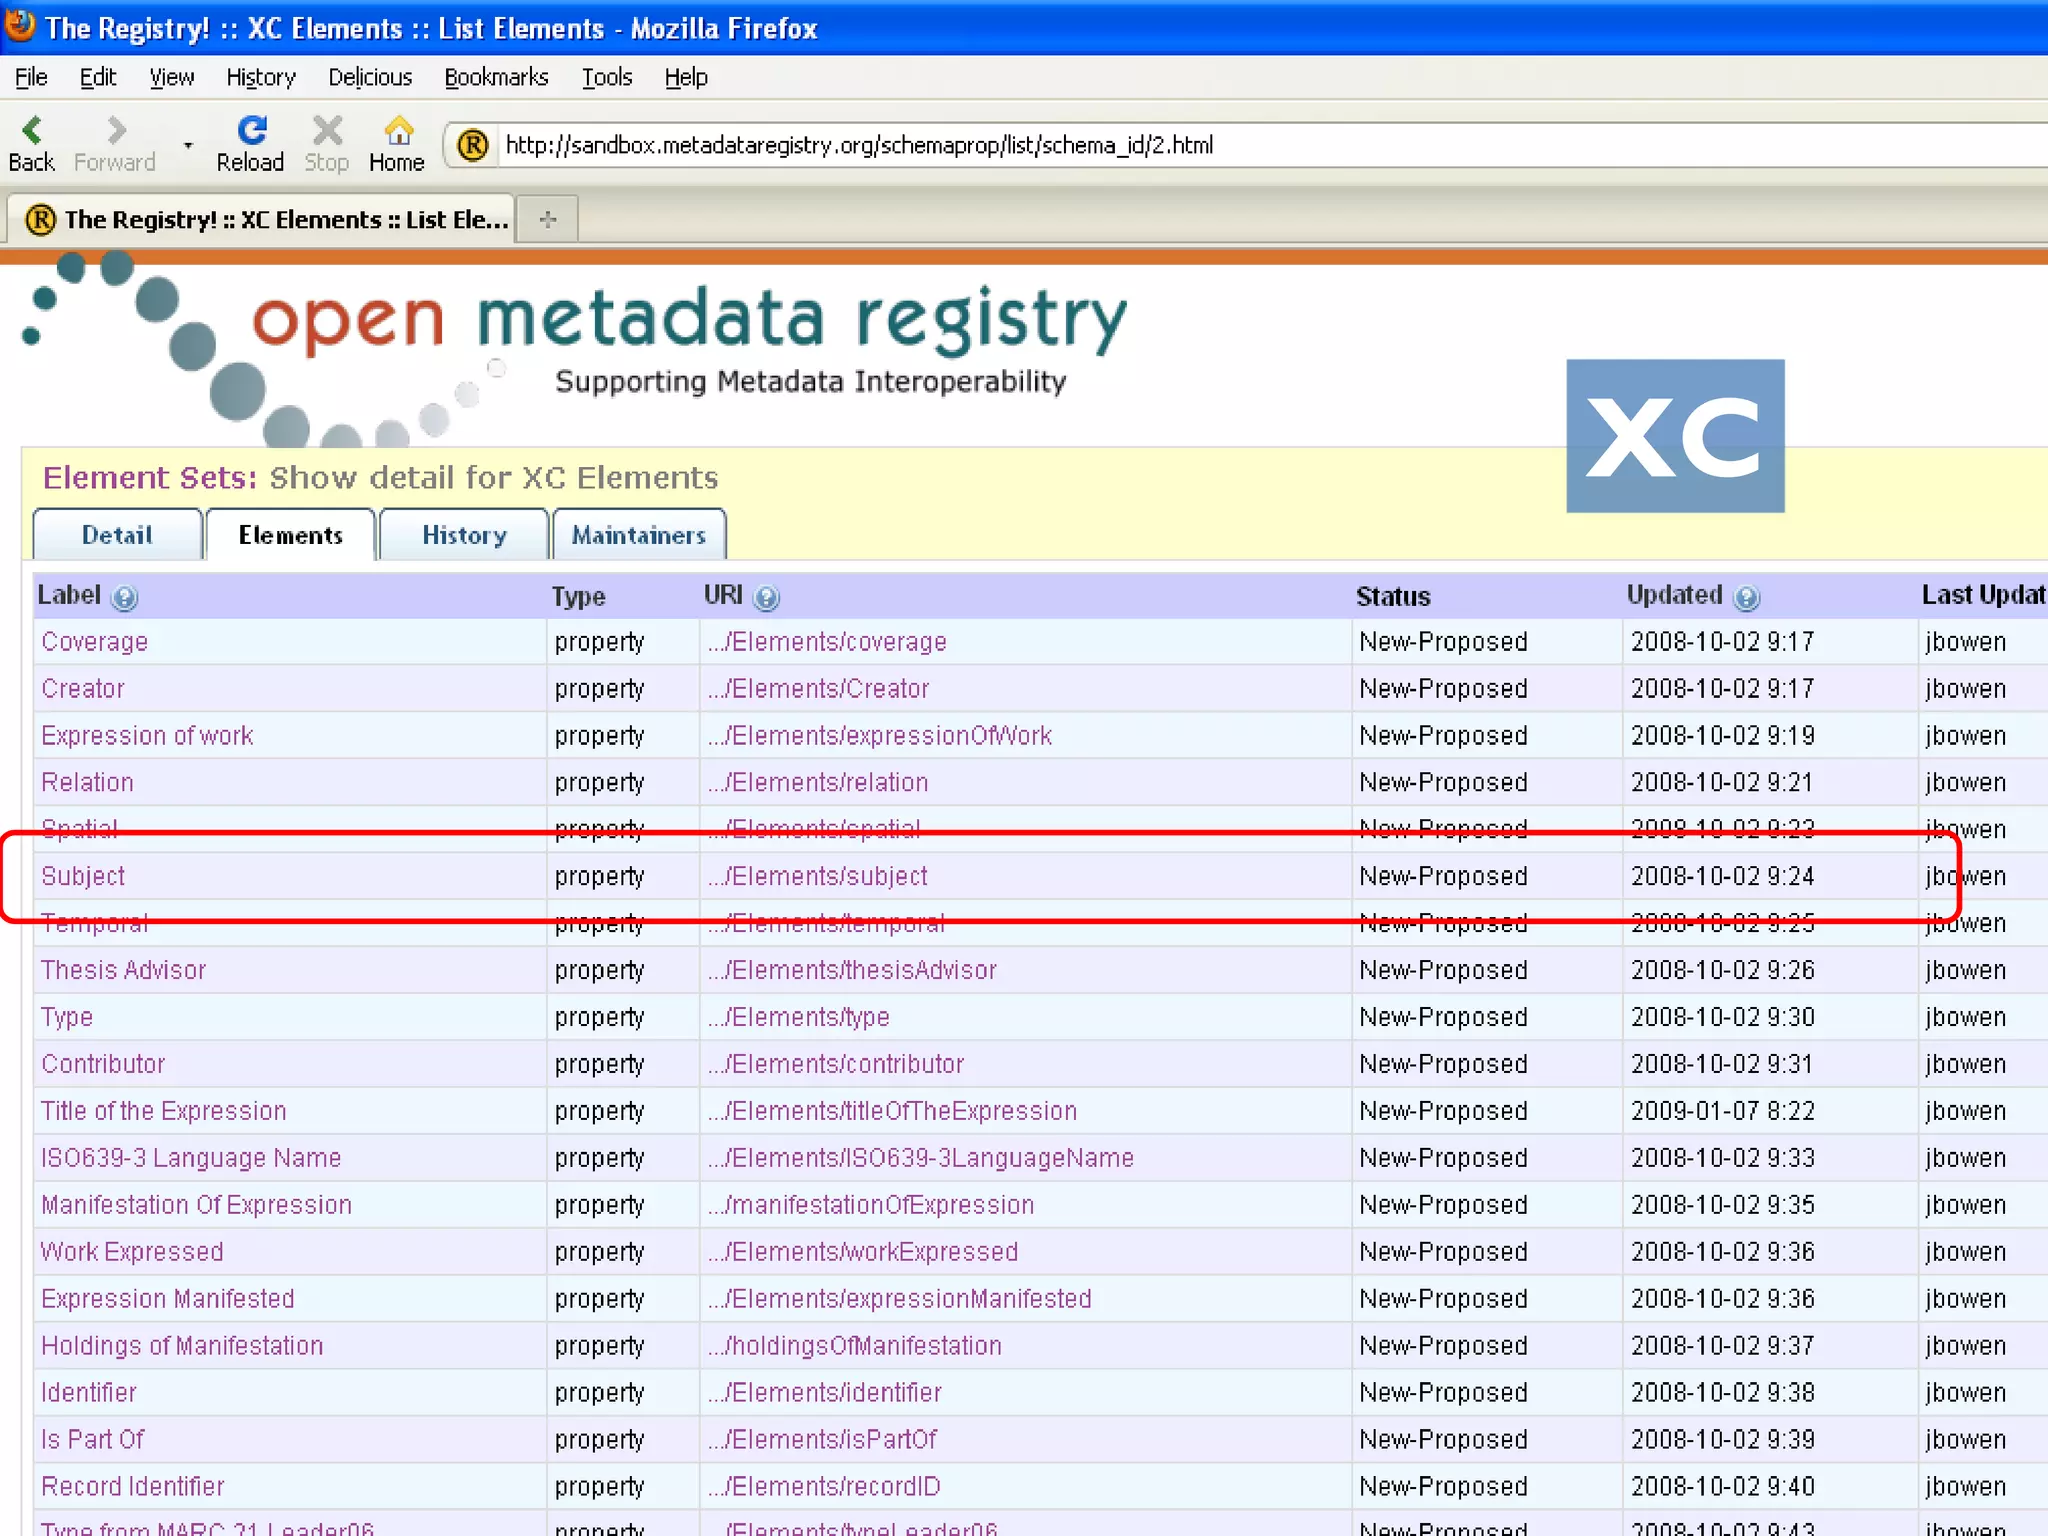The height and width of the screenshot is (1536, 2048).
Task: Click the help icon beside Updated header
Action: pyautogui.click(x=1746, y=598)
